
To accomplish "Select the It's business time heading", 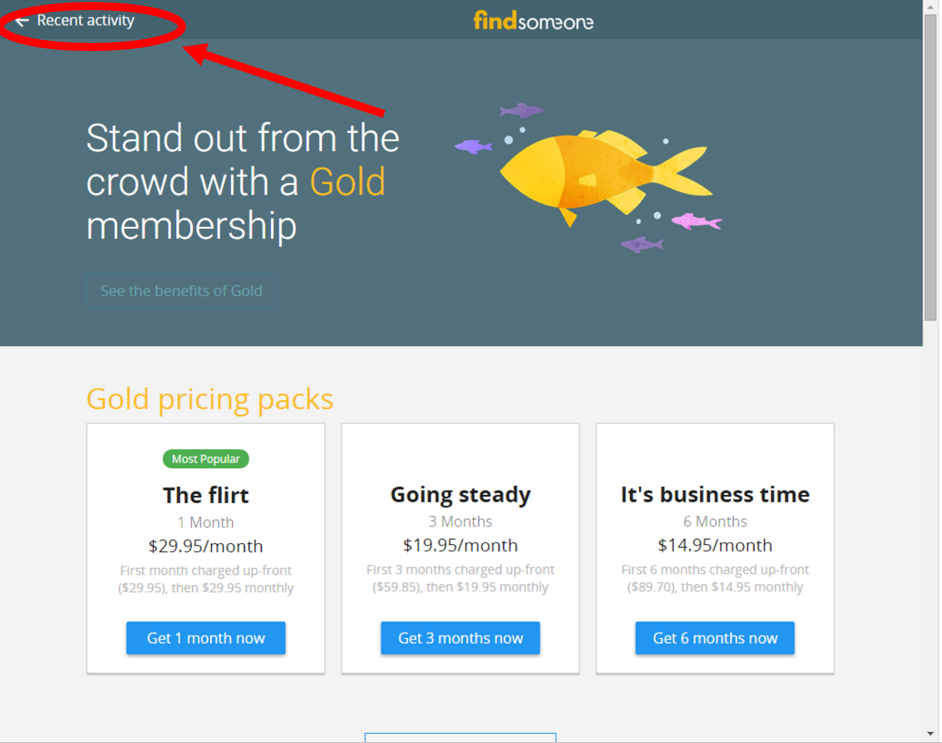I will [x=715, y=495].
